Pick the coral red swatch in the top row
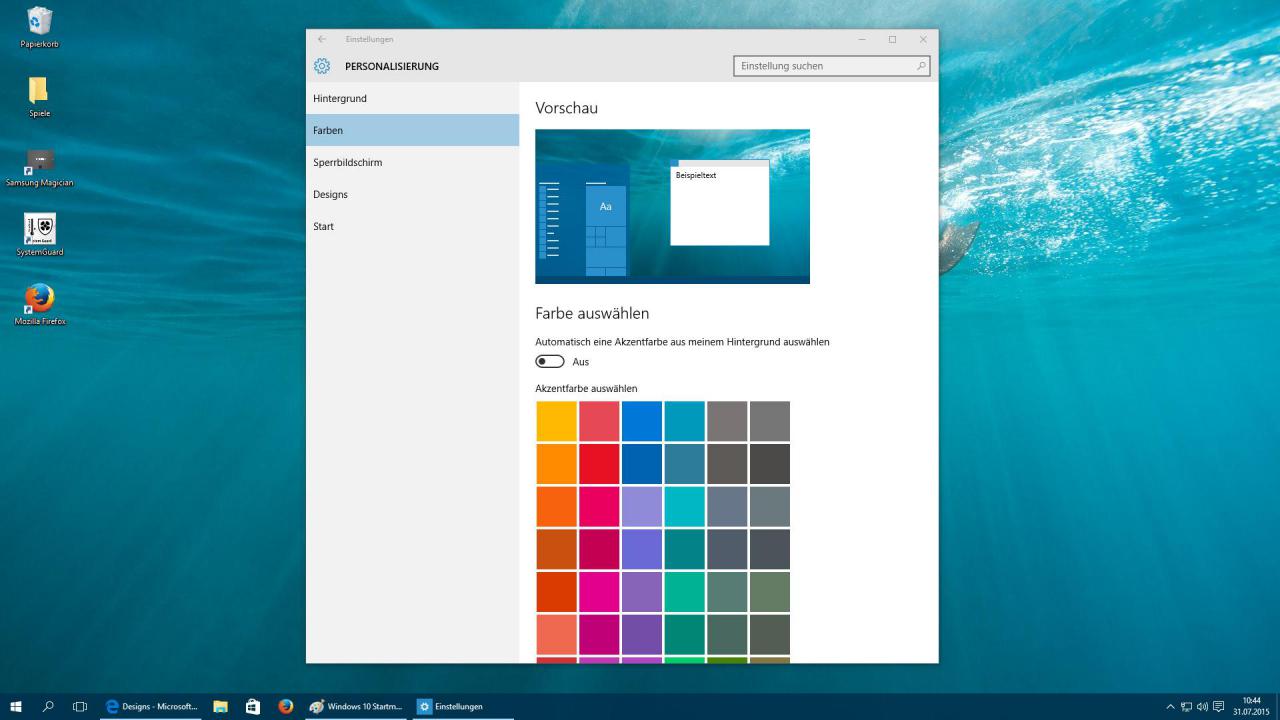 (x=599, y=421)
